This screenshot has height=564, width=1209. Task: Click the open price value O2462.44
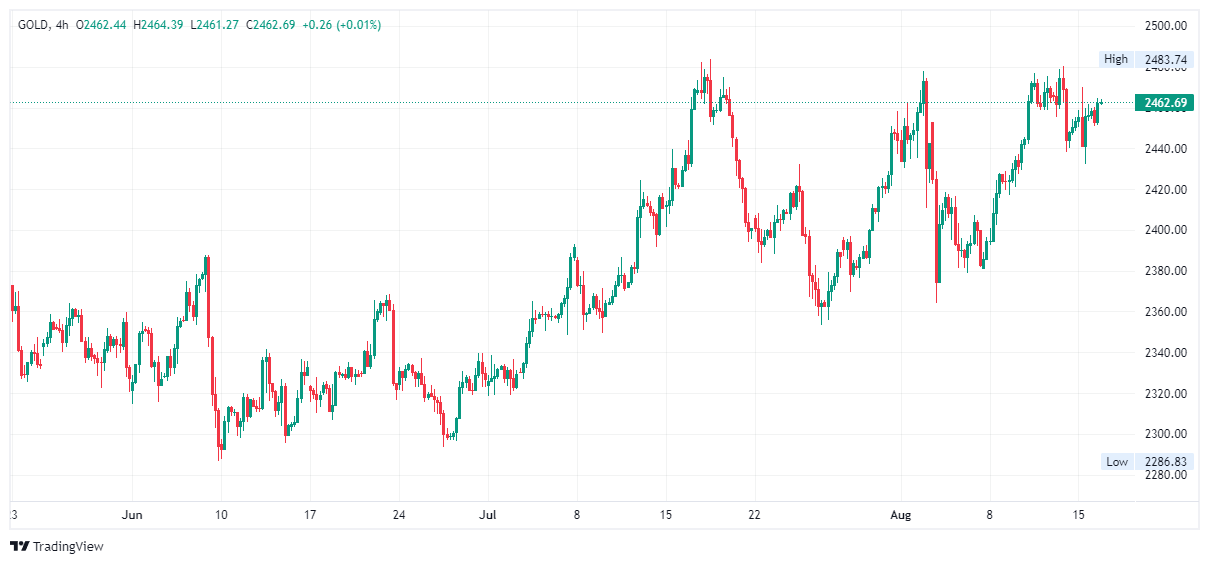click(101, 25)
